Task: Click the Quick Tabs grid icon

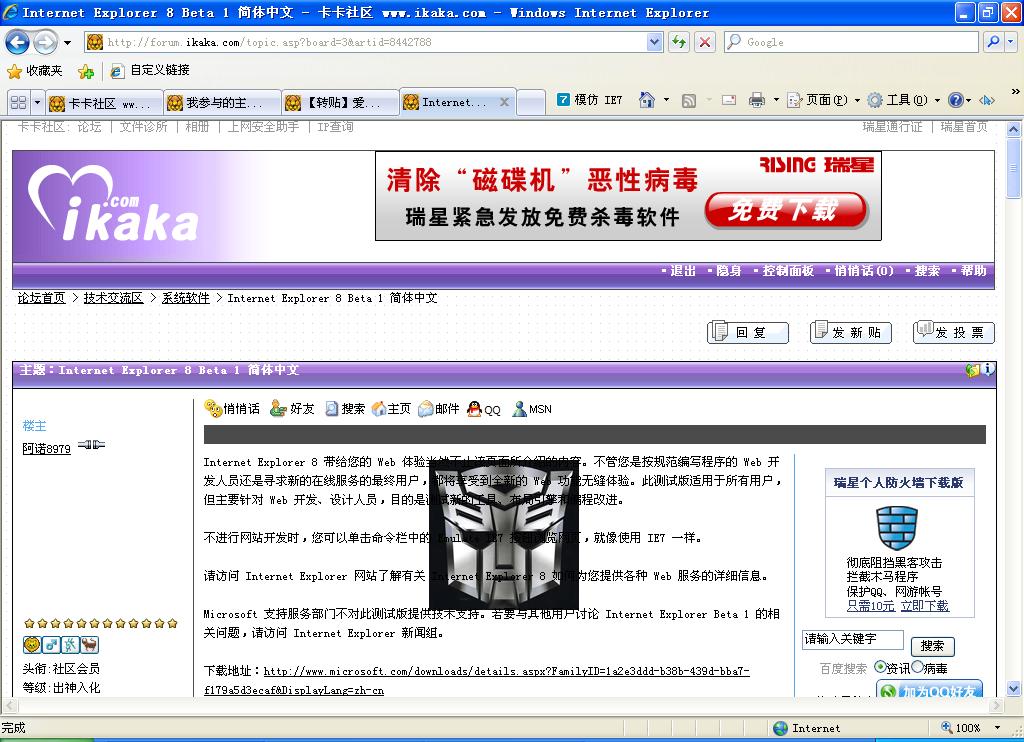Action: tap(18, 103)
